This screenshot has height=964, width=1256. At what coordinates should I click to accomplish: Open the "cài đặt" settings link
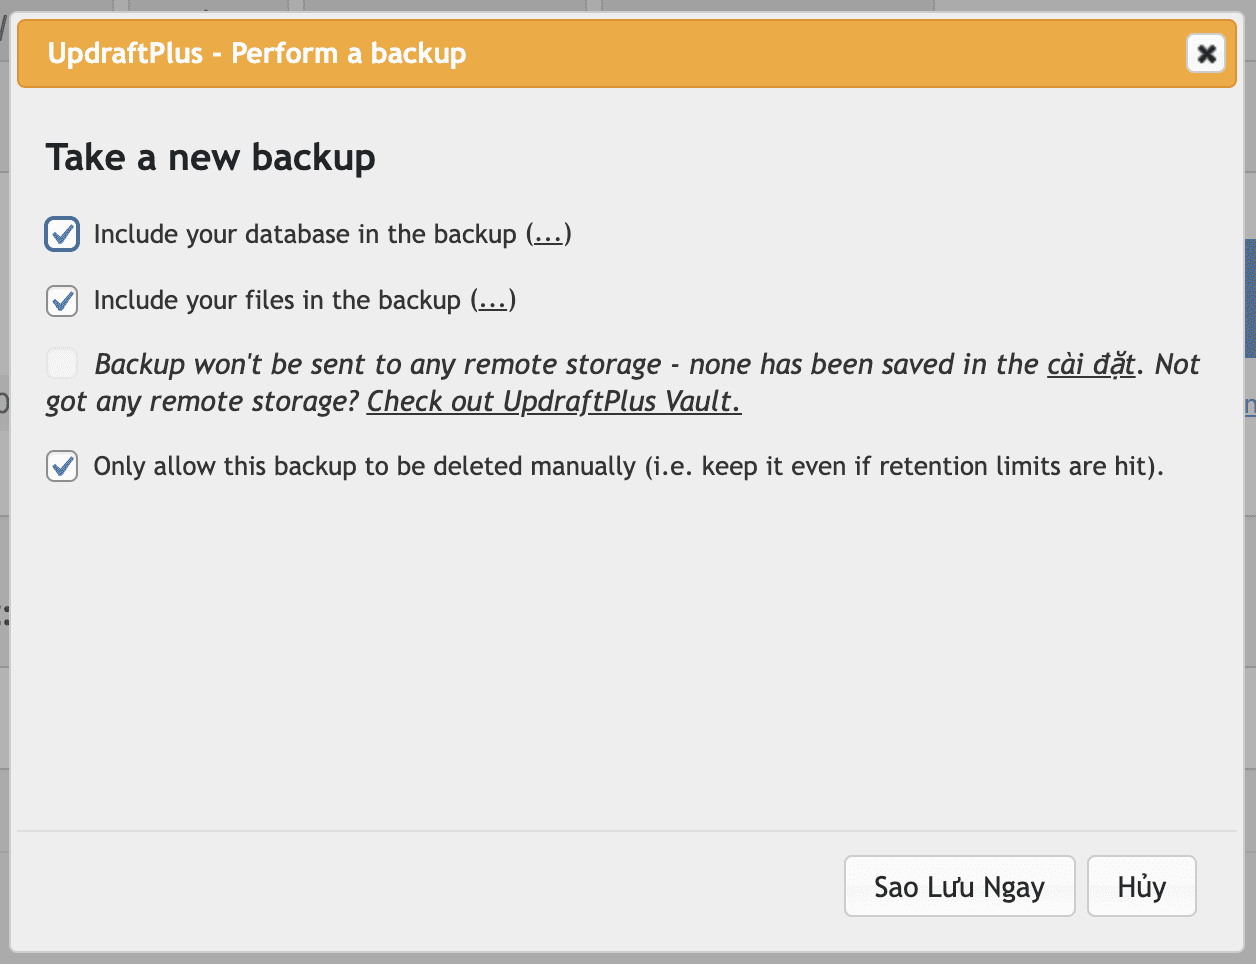pyautogui.click(x=1091, y=364)
